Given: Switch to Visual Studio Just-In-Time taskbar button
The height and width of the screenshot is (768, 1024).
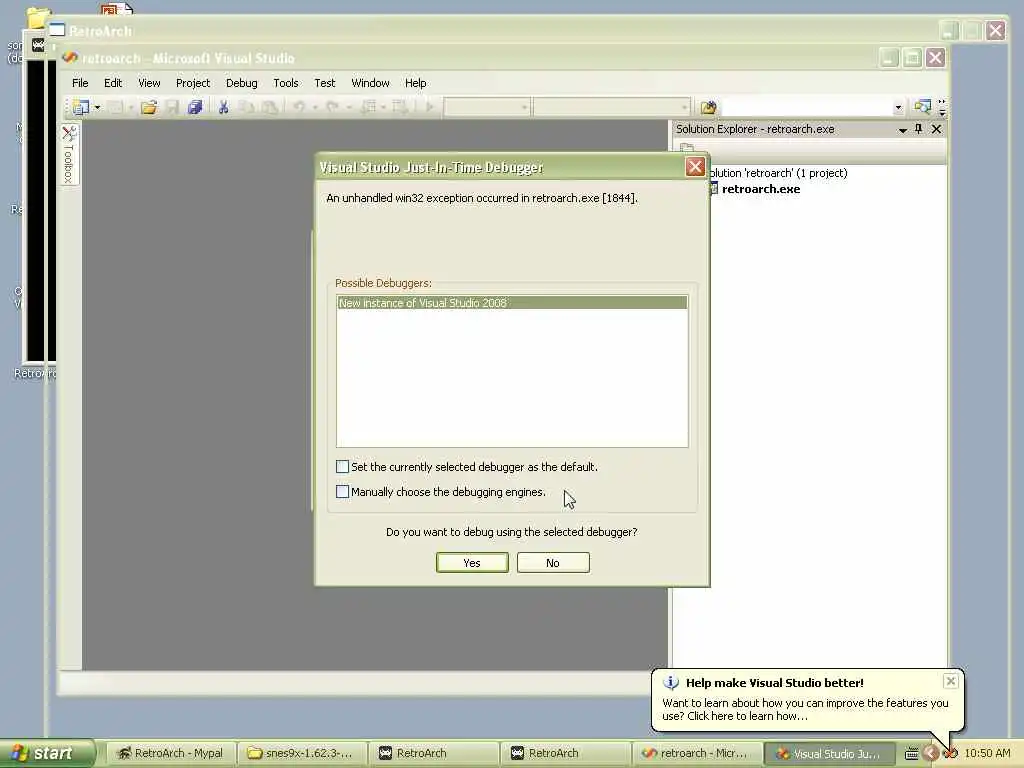Looking at the screenshot, I should pos(829,753).
